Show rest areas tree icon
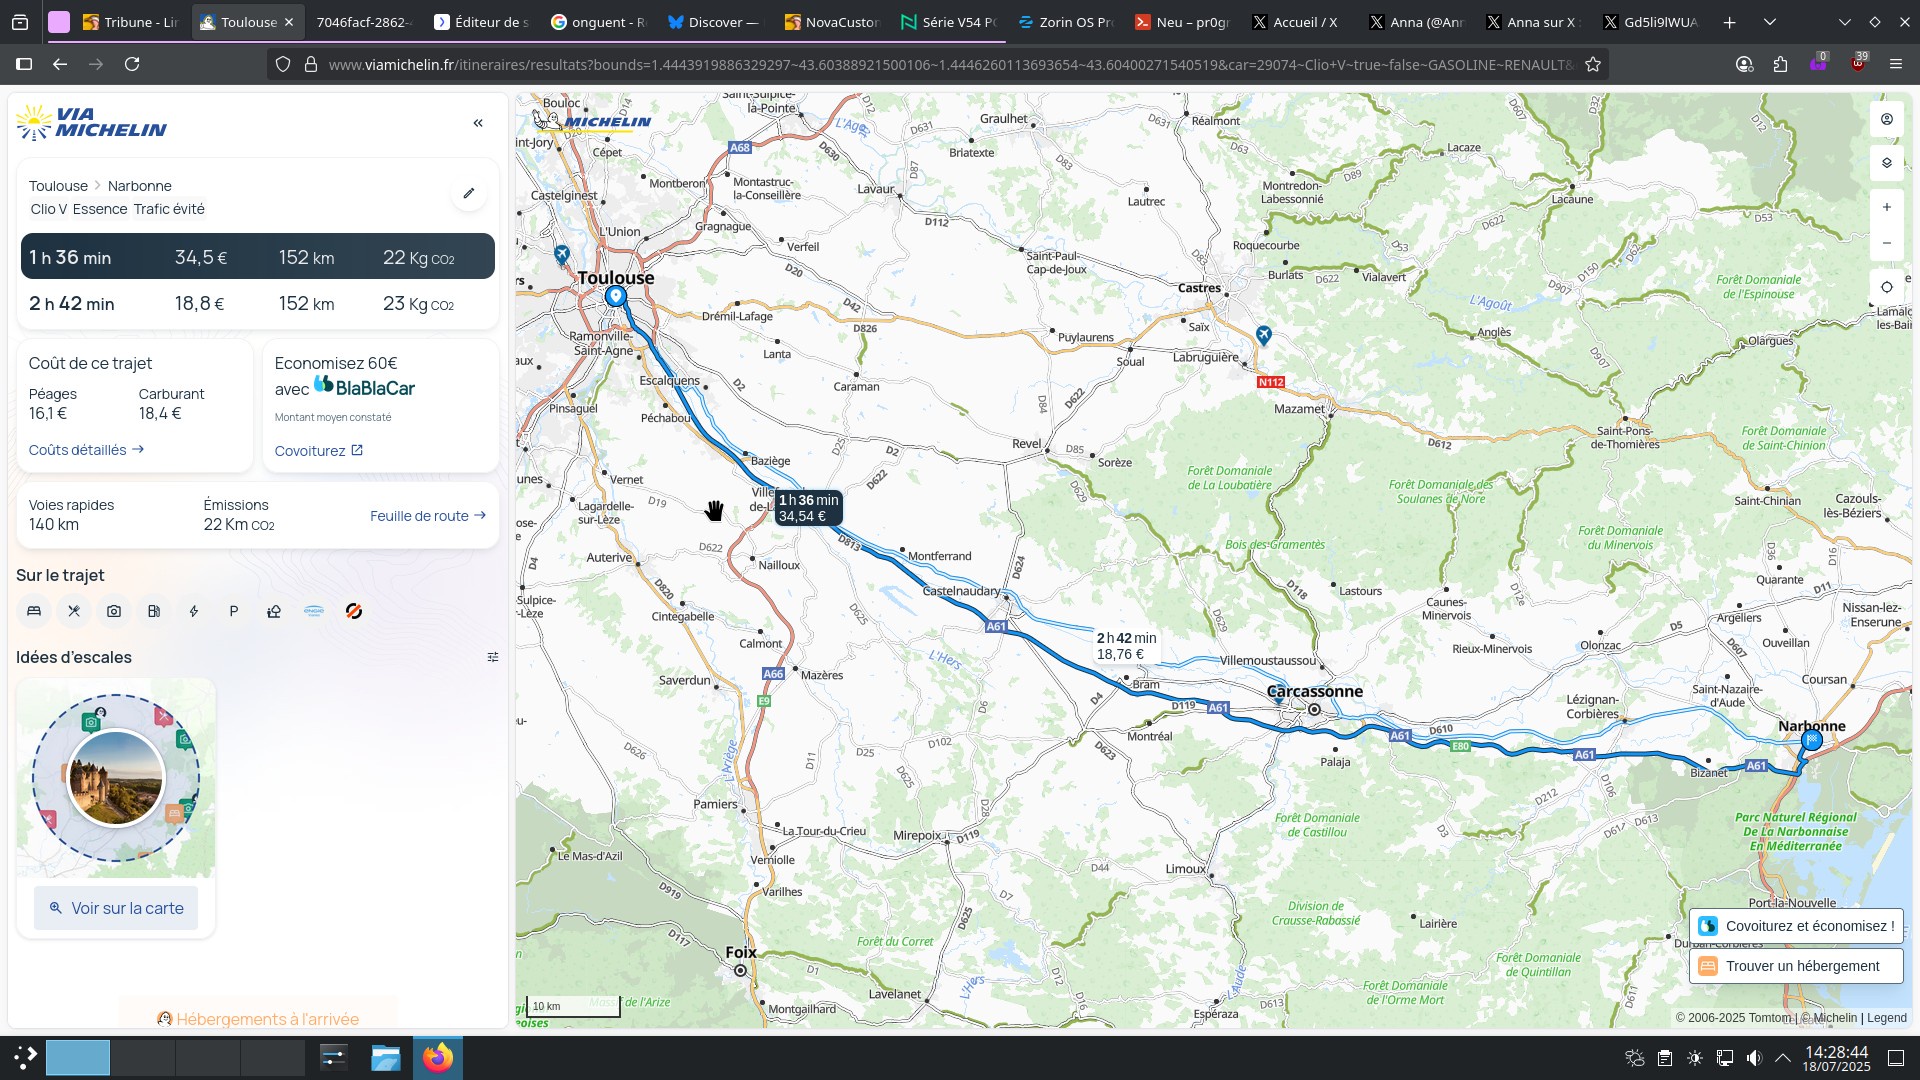This screenshot has width=1920, height=1080. 274,611
